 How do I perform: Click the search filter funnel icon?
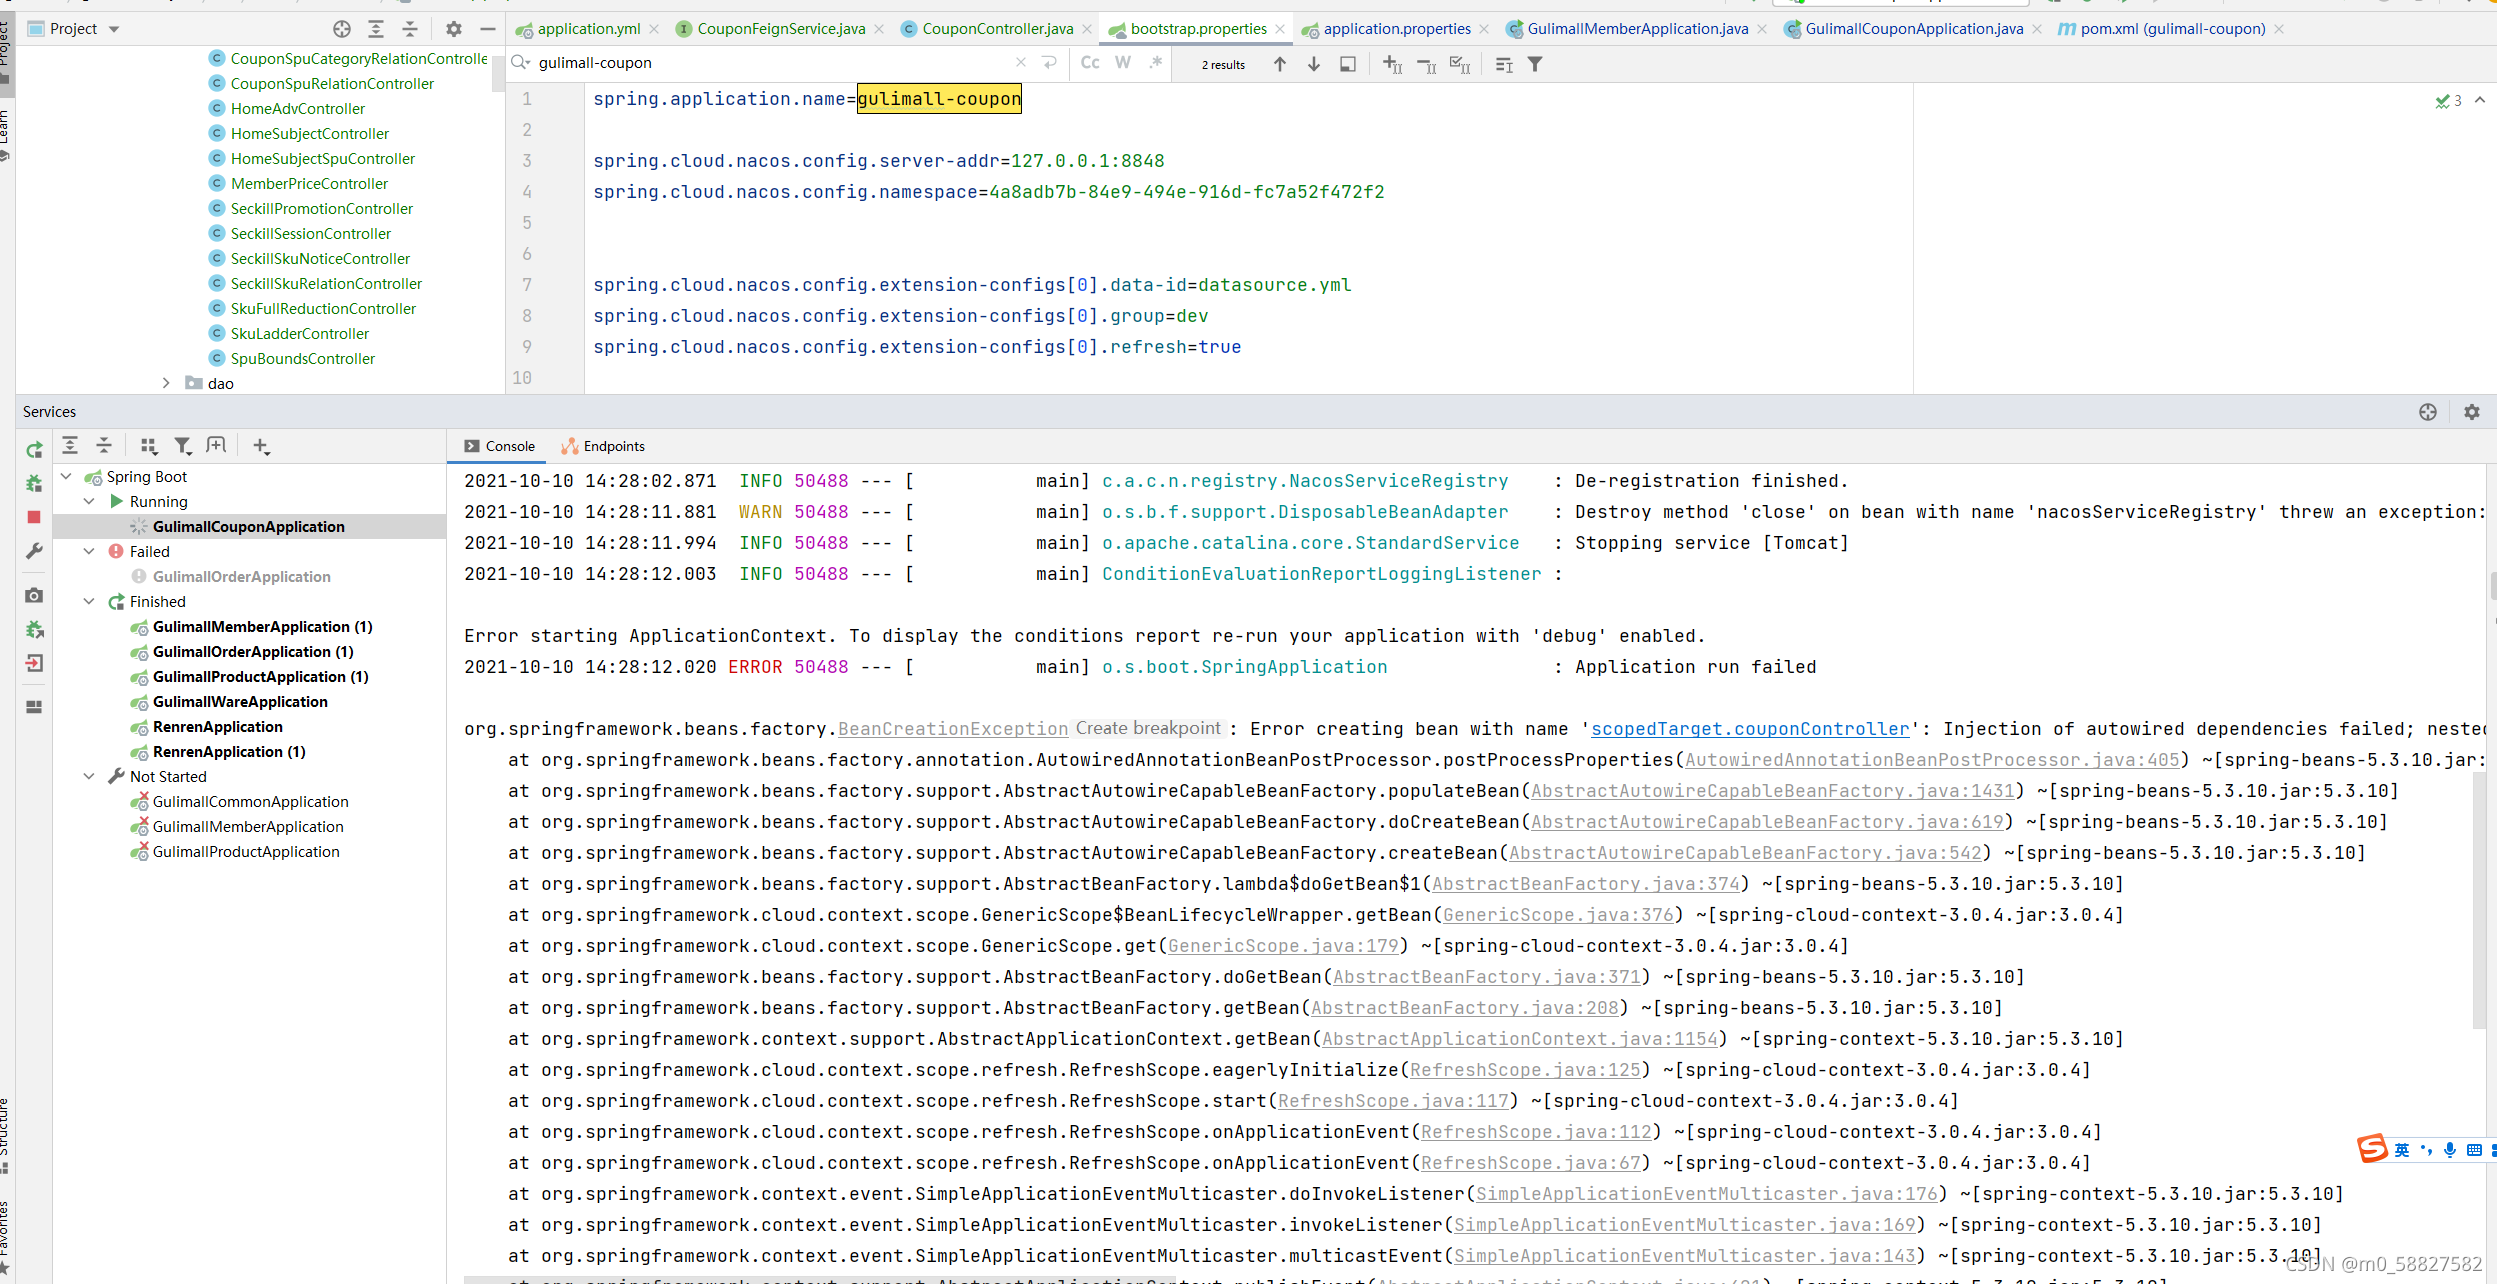click(x=1535, y=64)
